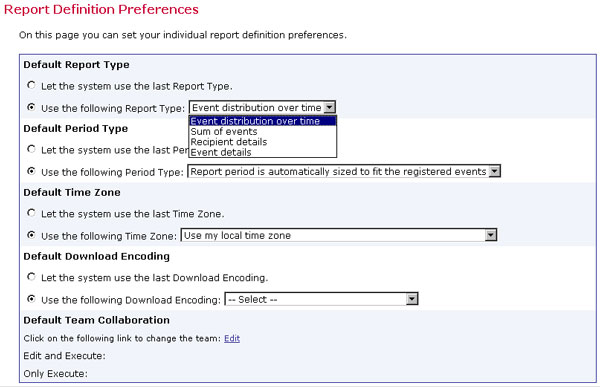Choose 'Event distribution over time' list option
Viewport: 600px width, 387px height.
tap(263, 121)
